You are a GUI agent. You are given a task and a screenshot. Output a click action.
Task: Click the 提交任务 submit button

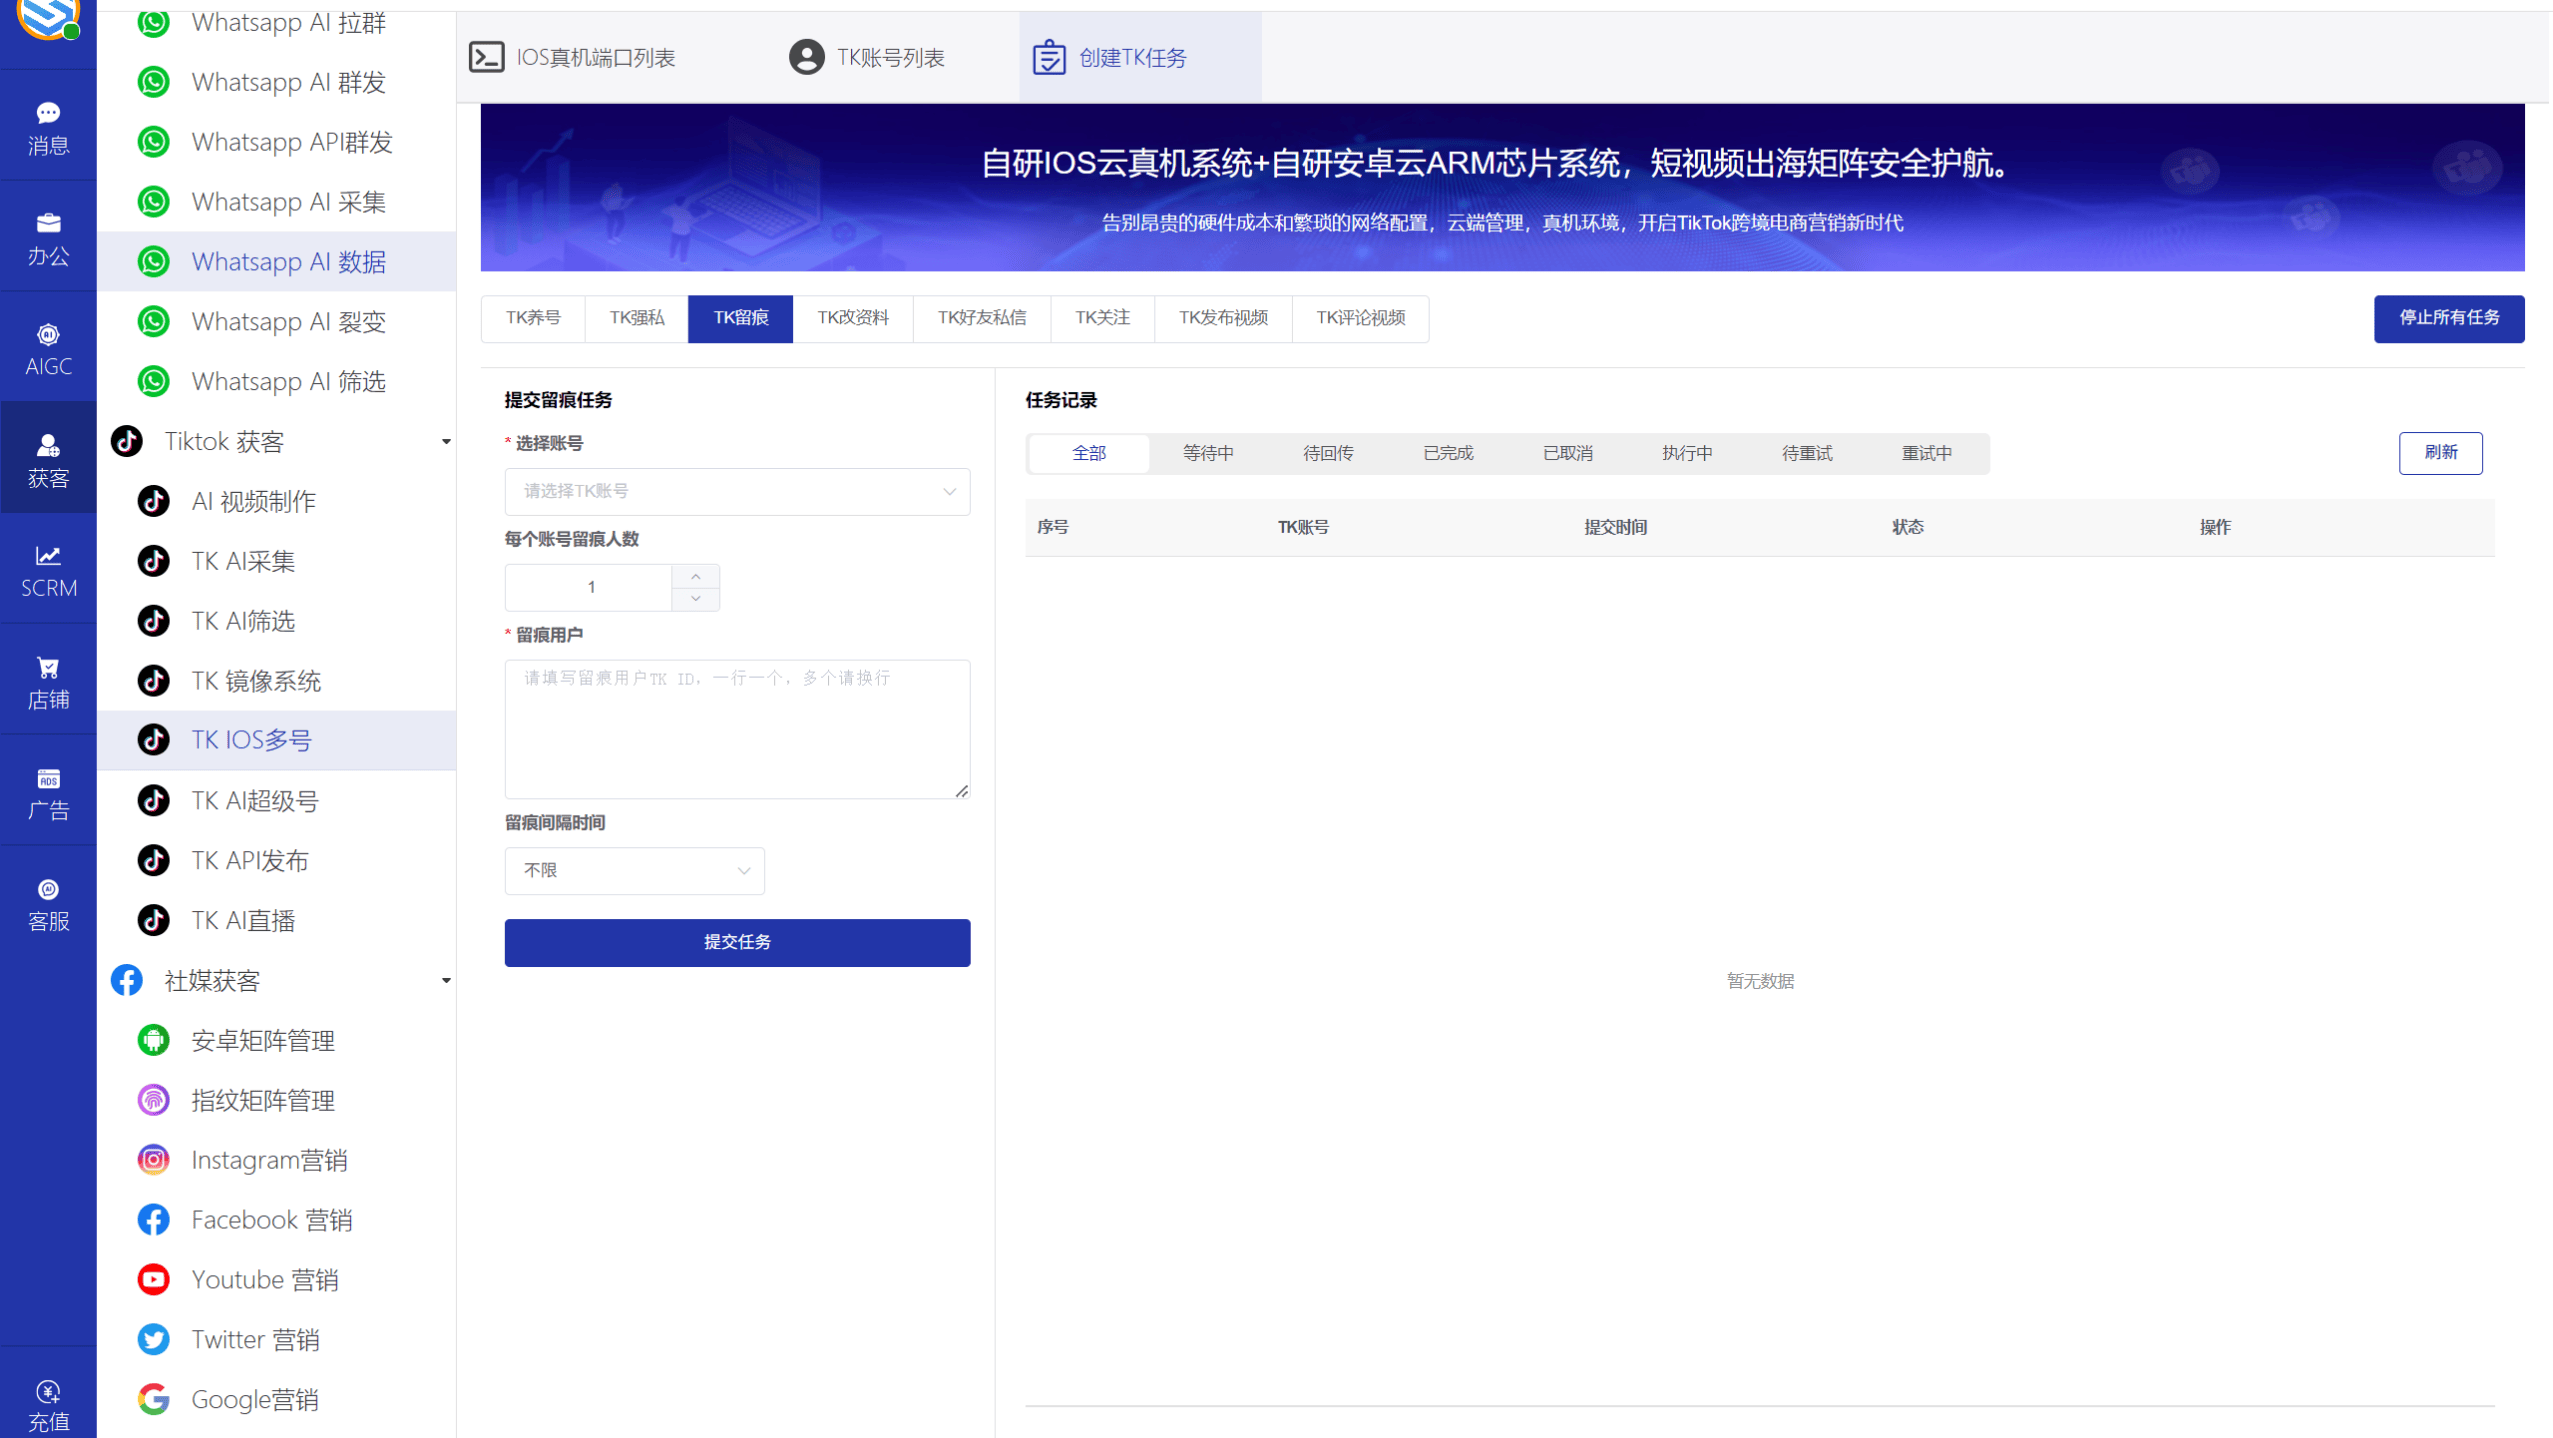[x=736, y=942]
